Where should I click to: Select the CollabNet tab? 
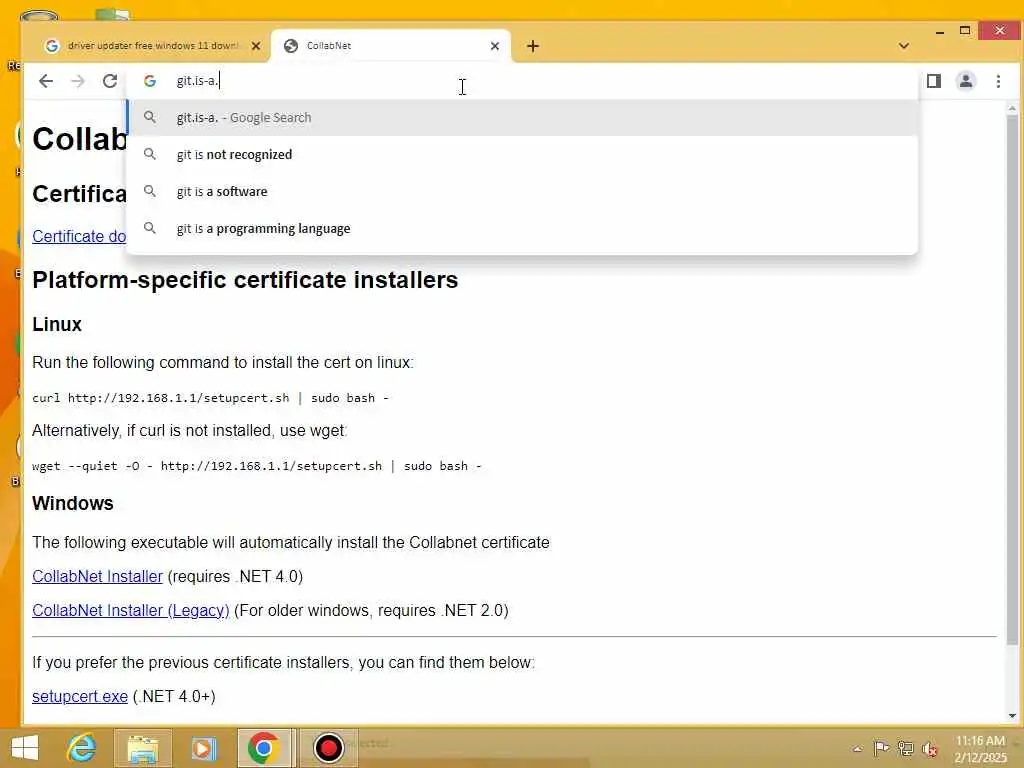(391, 46)
